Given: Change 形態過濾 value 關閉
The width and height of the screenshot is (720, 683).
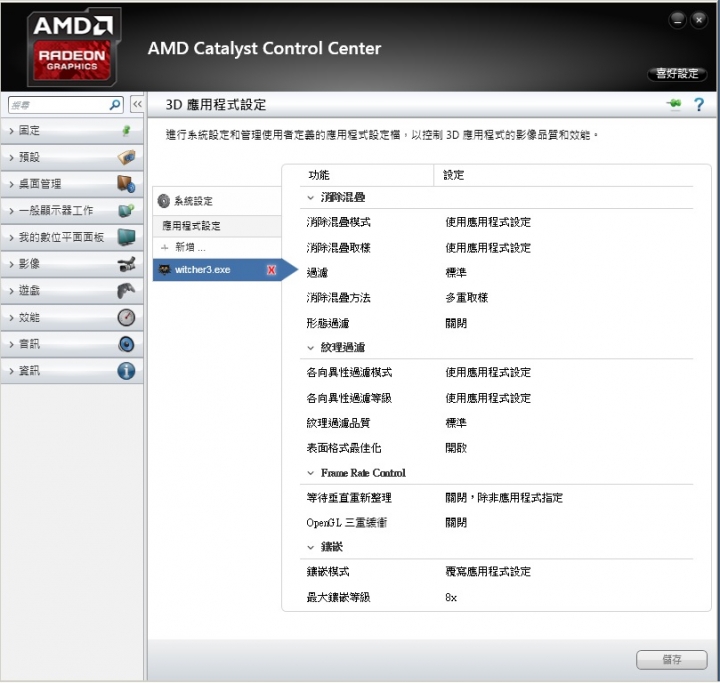Looking at the screenshot, I should pyautogui.click(x=456, y=323).
